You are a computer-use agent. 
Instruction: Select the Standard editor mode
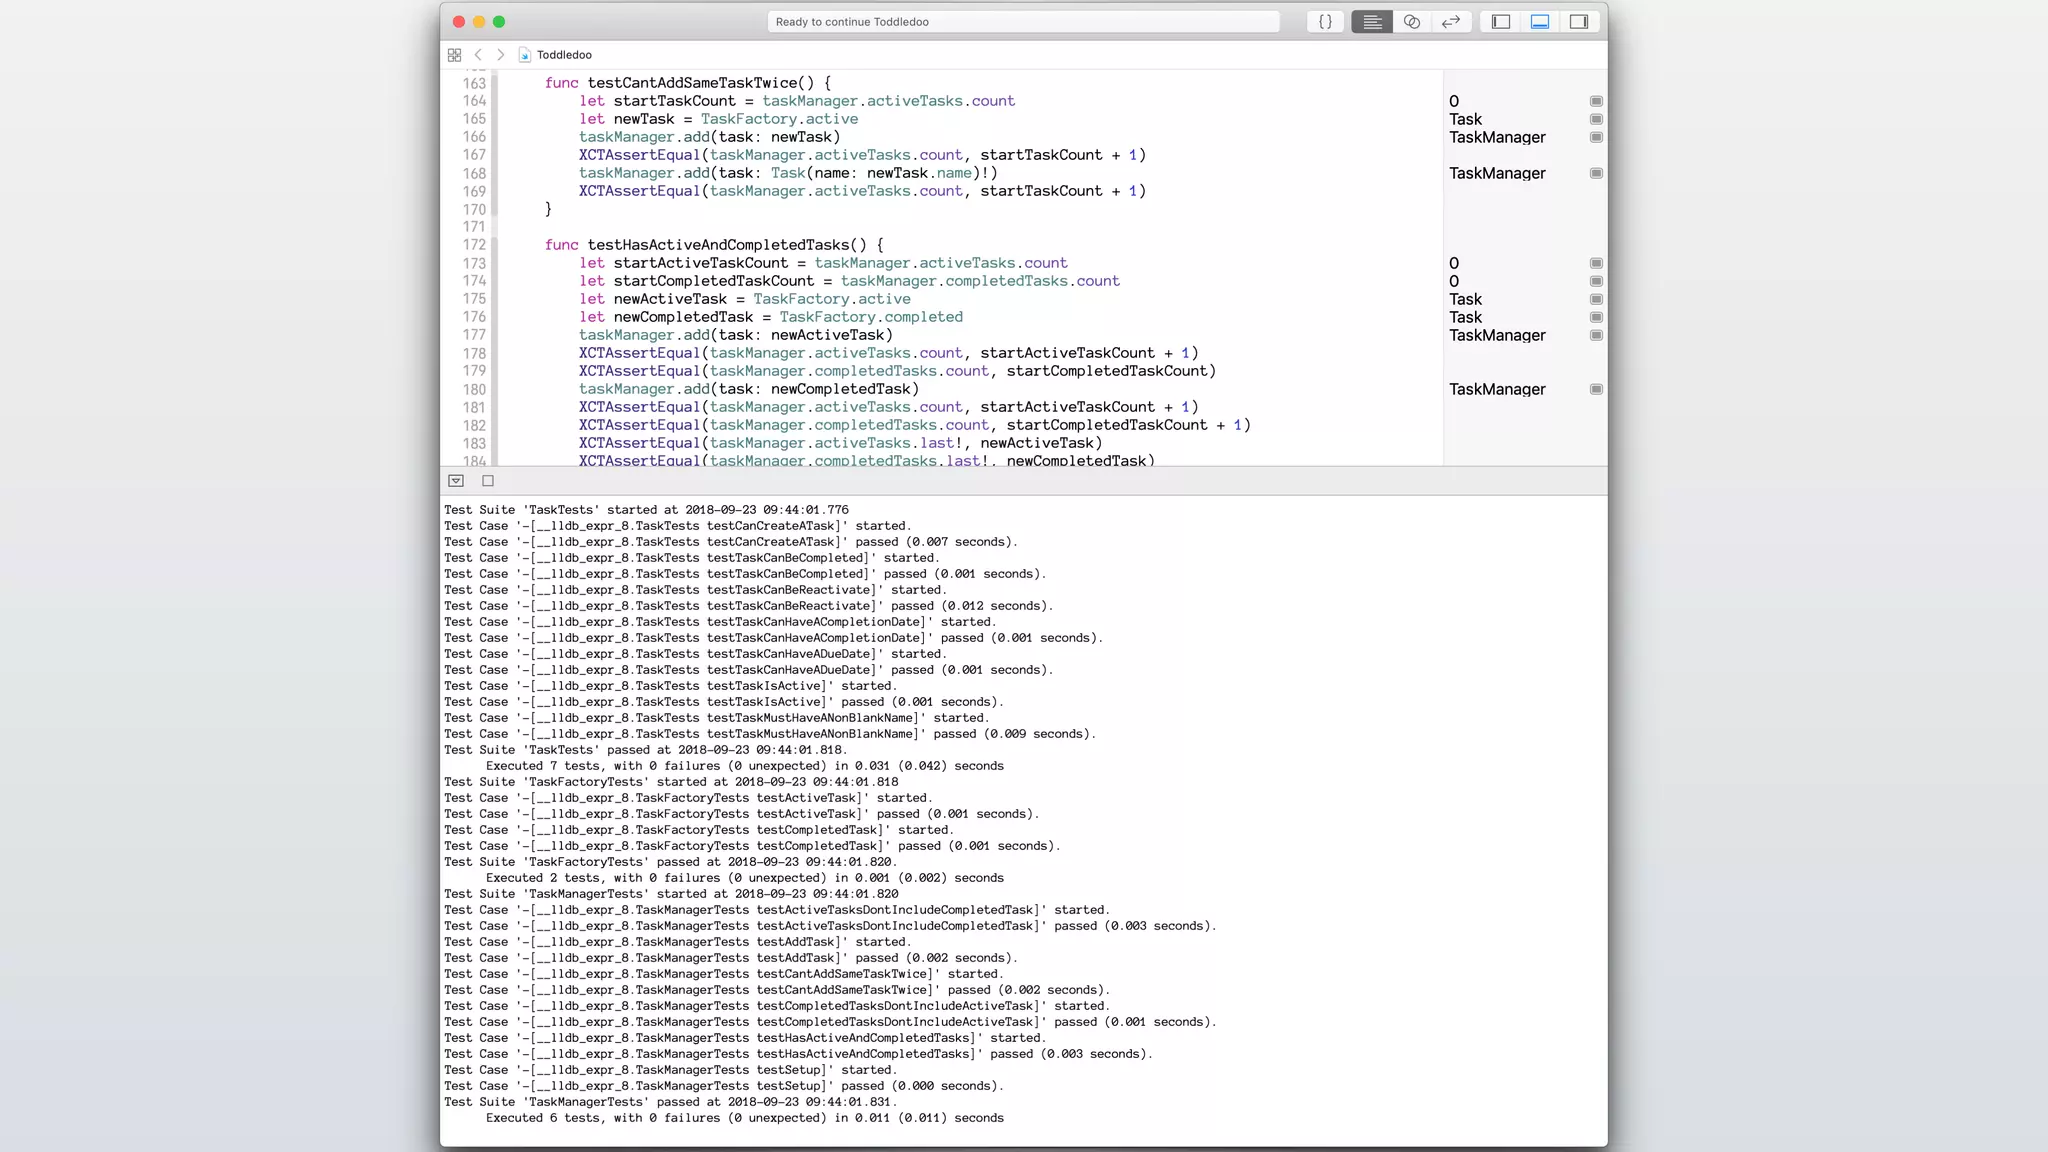point(1372,22)
